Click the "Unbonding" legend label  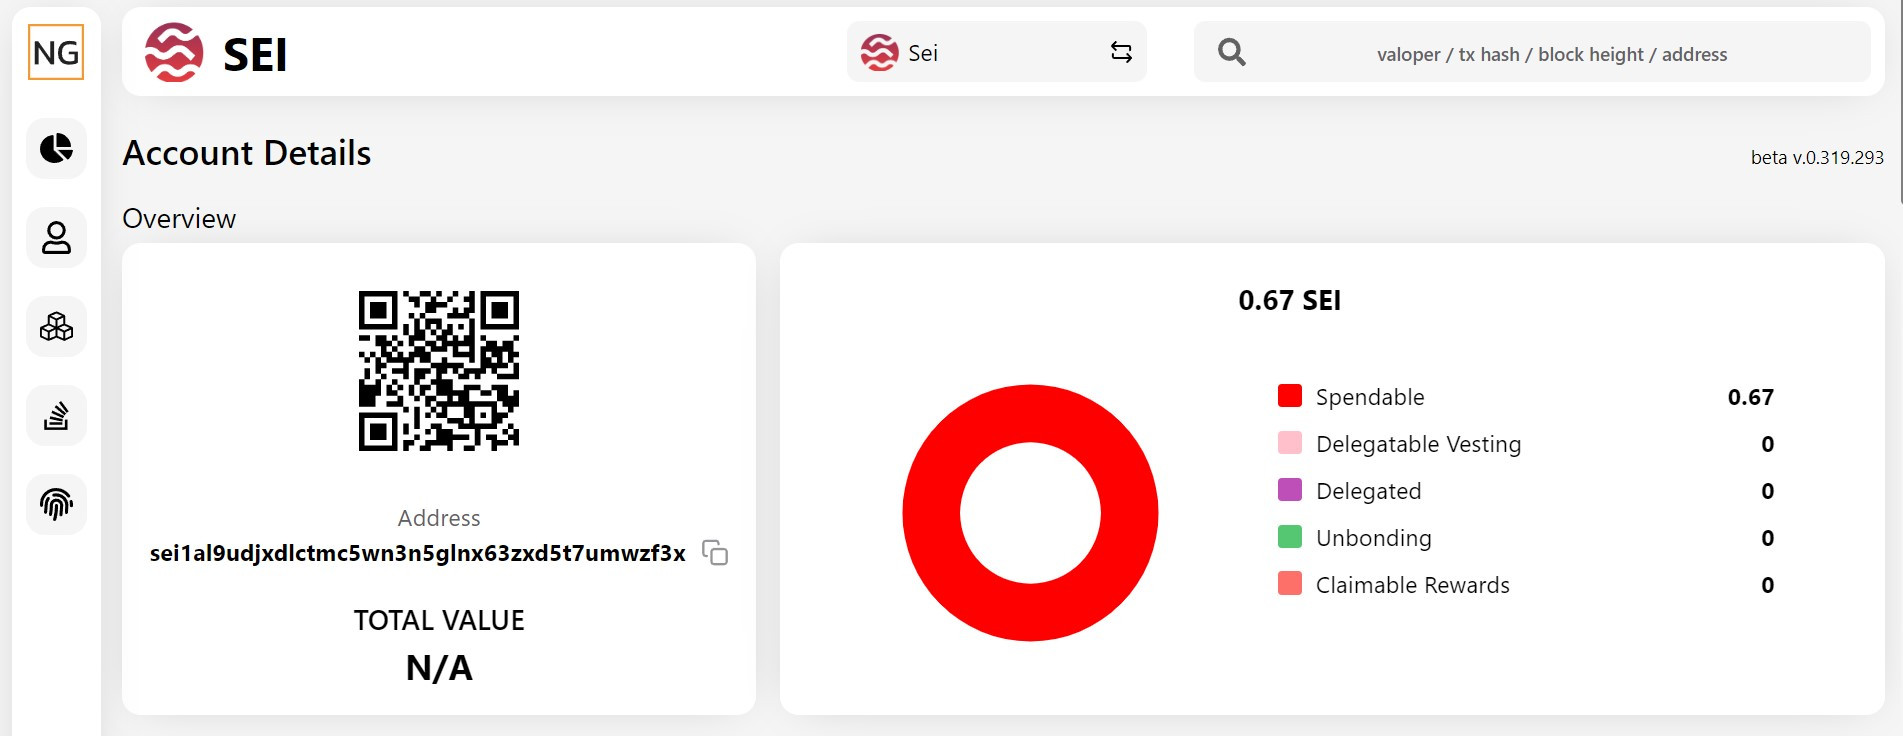coord(1374,538)
